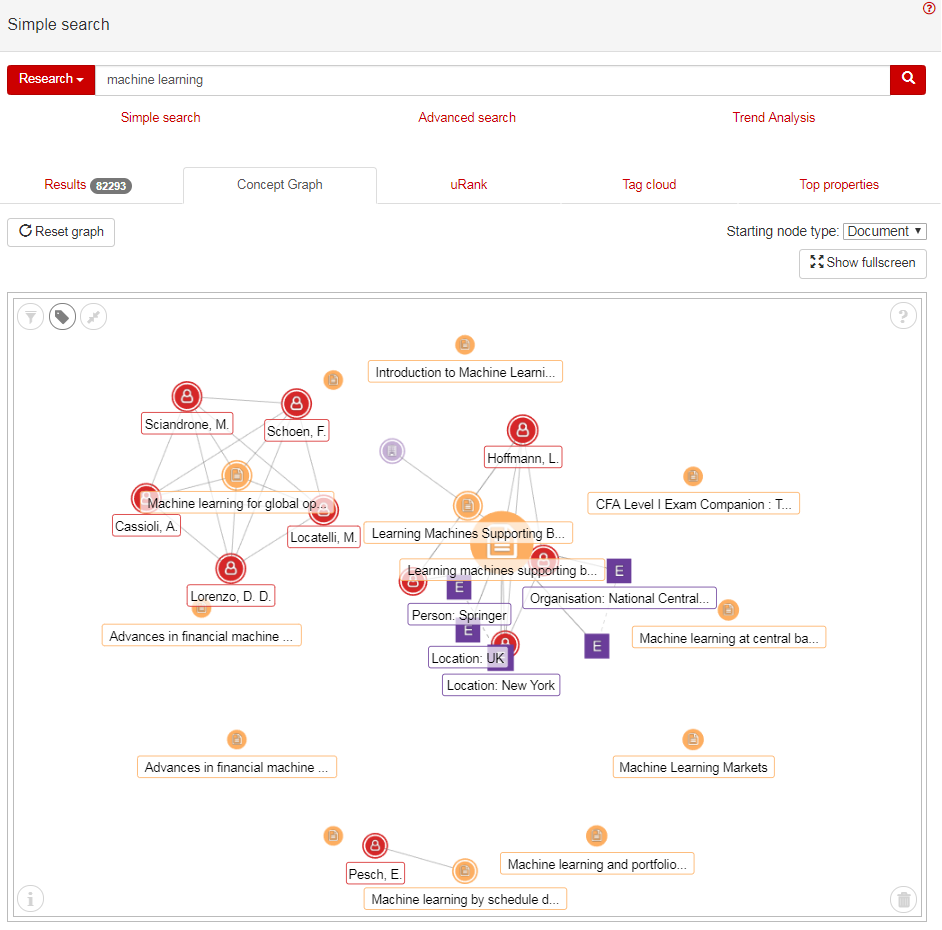This screenshot has height=930, width=942.
Task: Open graph help question mark icon
Action: coord(903,317)
